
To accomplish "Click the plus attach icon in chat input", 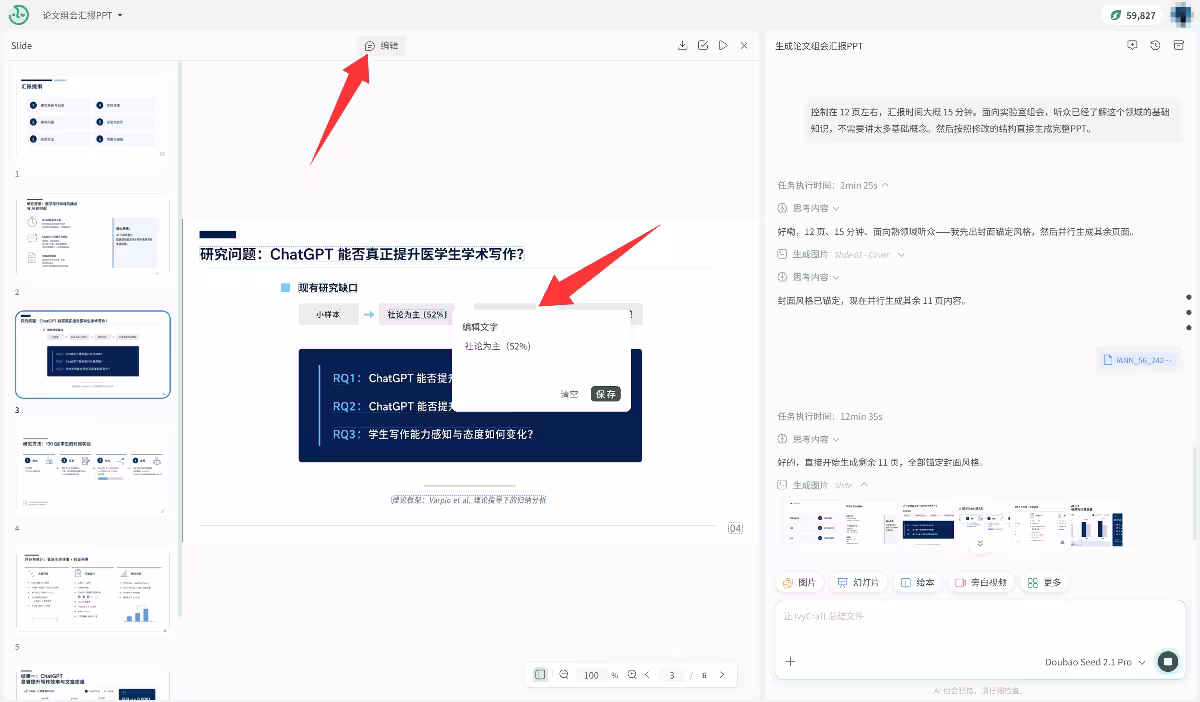I will pyautogui.click(x=790, y=661).
